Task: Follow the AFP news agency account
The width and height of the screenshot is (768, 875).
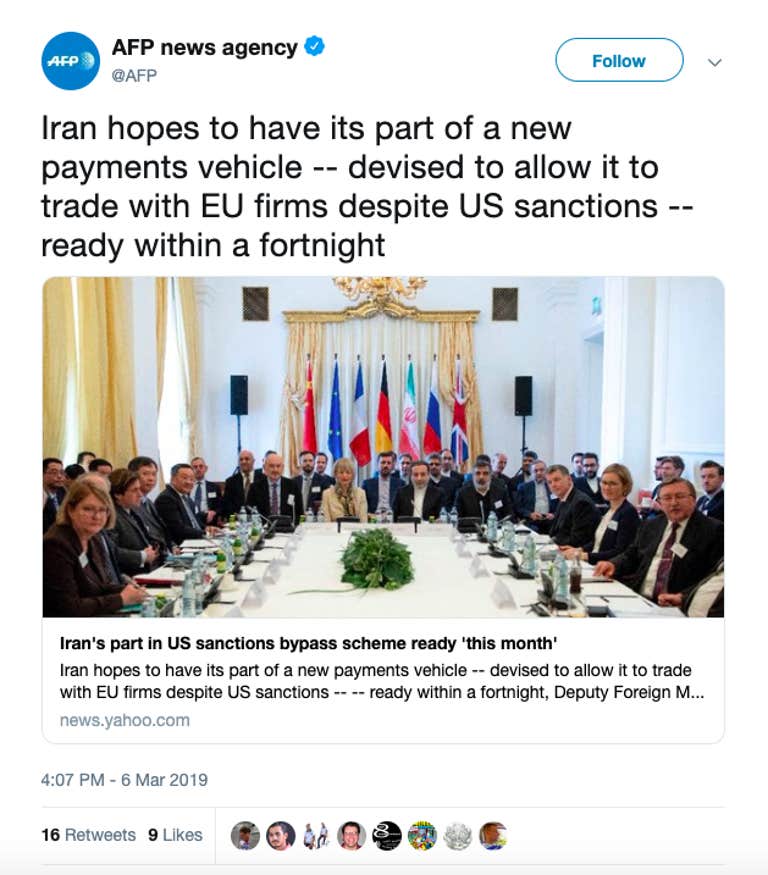Action: tap(619, 60)
